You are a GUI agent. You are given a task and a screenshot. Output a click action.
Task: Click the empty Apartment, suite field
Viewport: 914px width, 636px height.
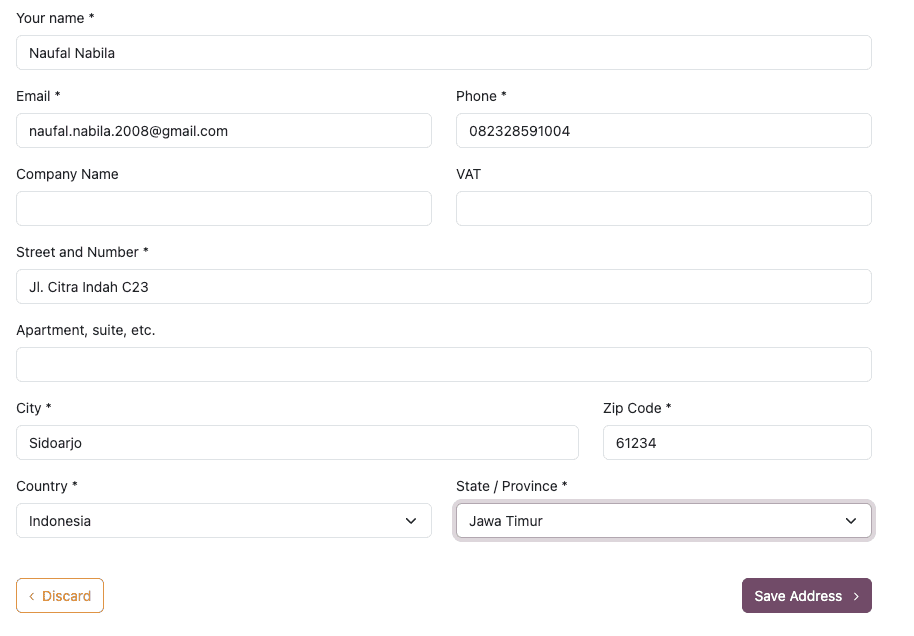pyautogui.click(x=443, y=365)
